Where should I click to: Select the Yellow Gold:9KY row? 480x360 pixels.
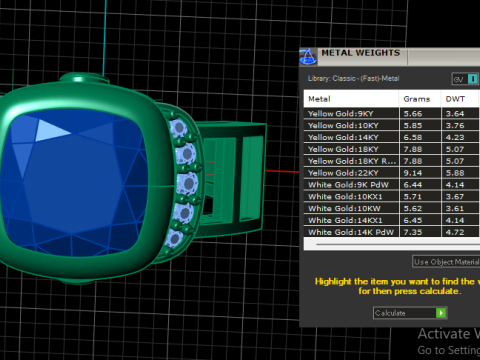392,114
